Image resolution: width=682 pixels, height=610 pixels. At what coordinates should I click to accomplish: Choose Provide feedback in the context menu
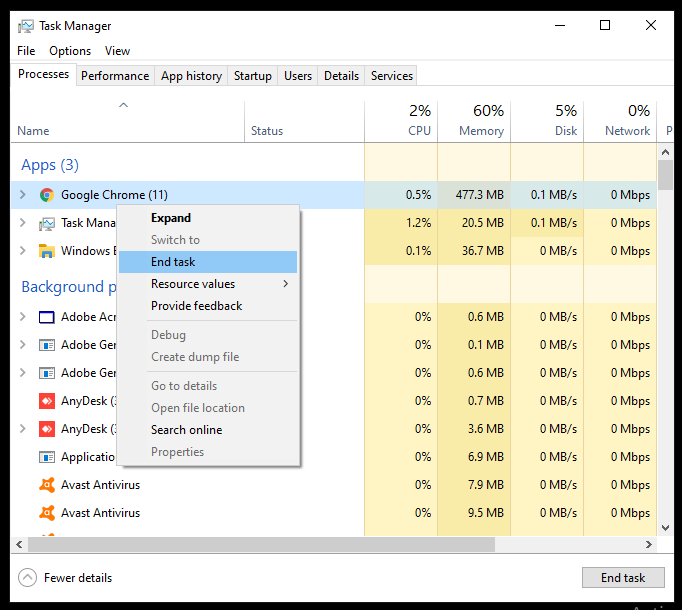tap(208, 306)
